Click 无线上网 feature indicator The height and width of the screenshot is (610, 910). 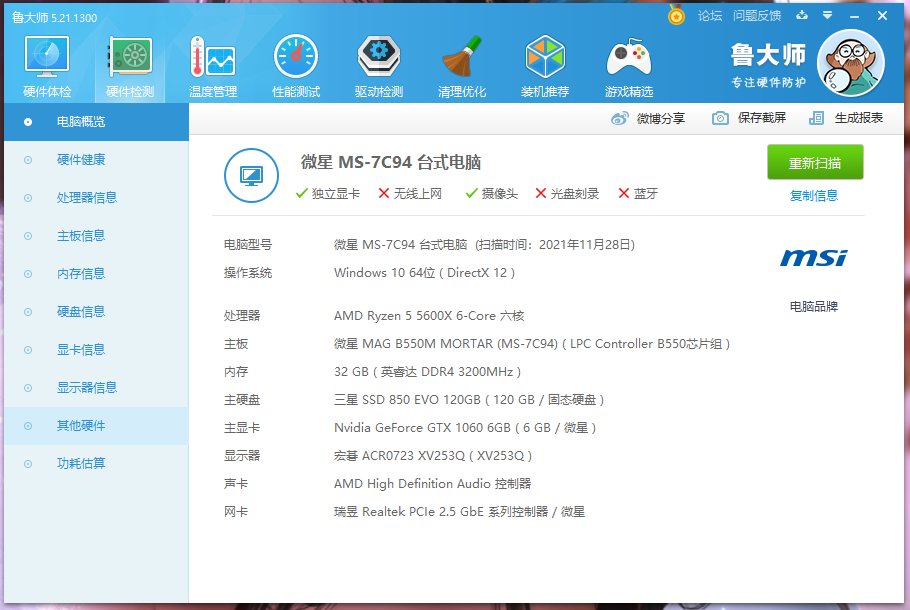click(410, 193)
